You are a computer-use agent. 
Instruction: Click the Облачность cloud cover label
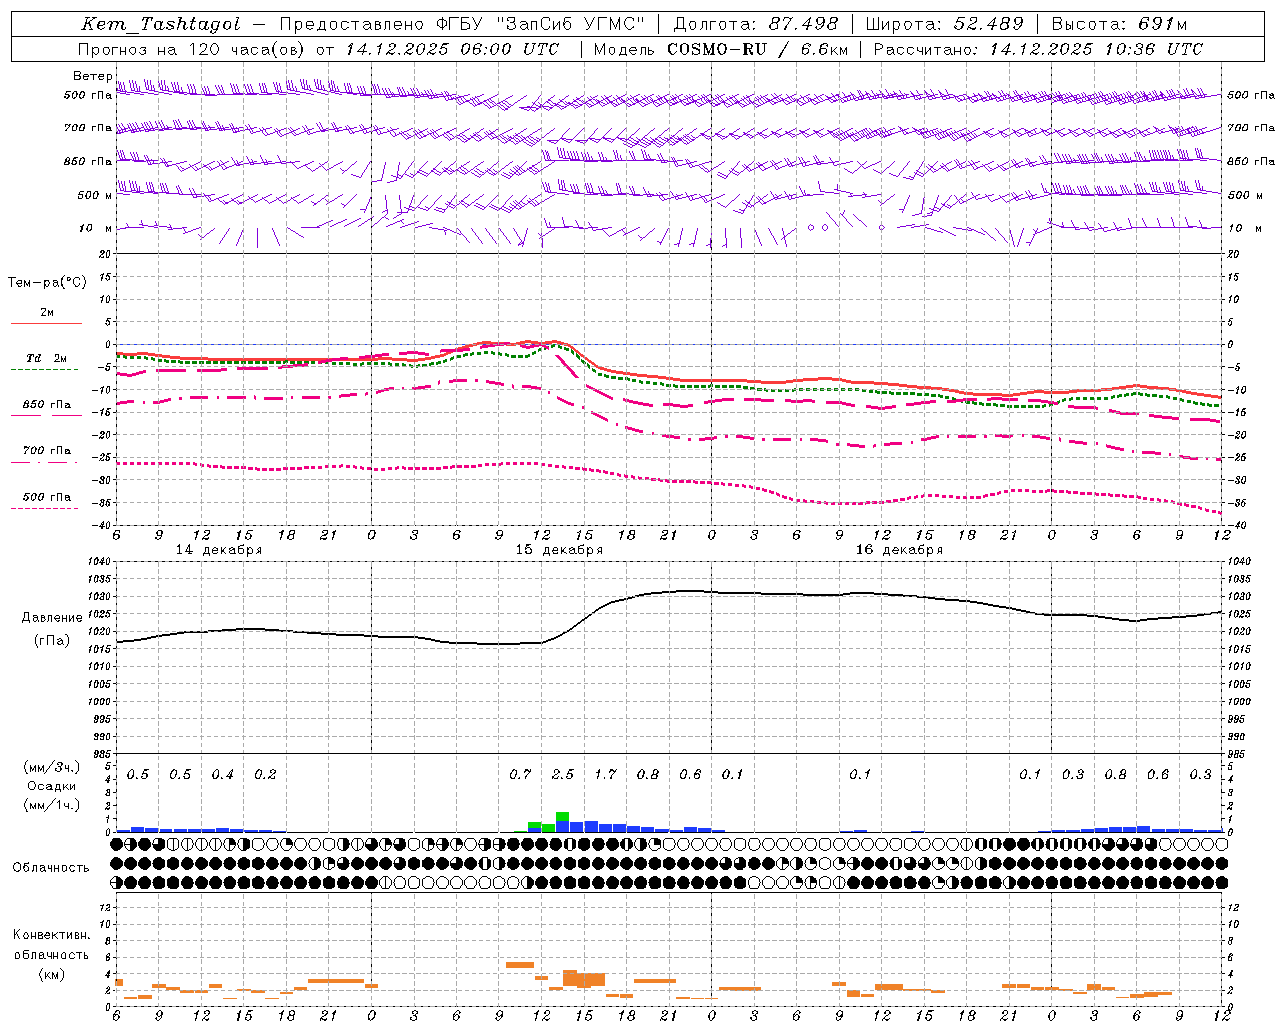[51, 868]
